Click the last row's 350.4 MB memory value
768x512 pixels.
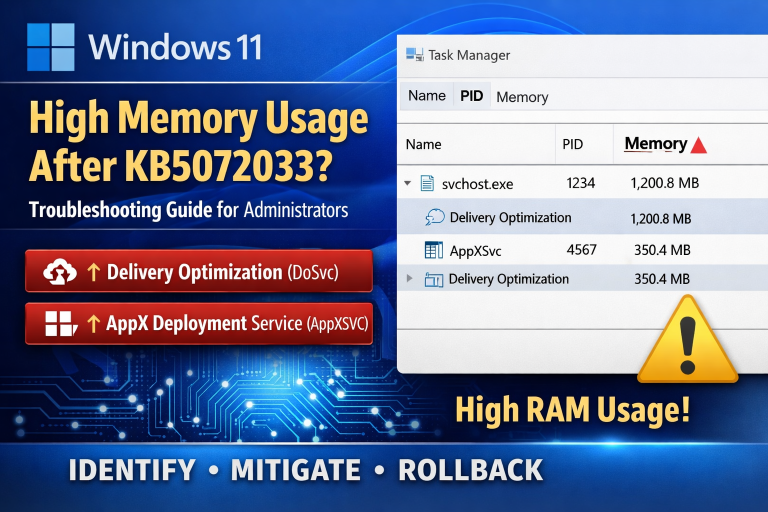coord(662,279)
